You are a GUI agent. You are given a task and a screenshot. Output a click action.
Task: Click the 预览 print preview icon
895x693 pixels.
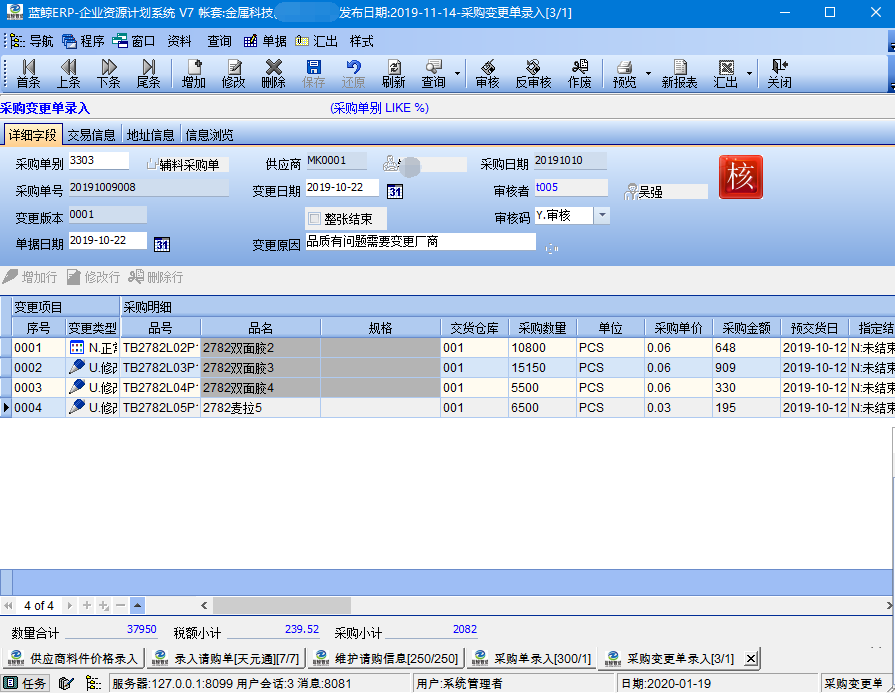click(624, 74)
